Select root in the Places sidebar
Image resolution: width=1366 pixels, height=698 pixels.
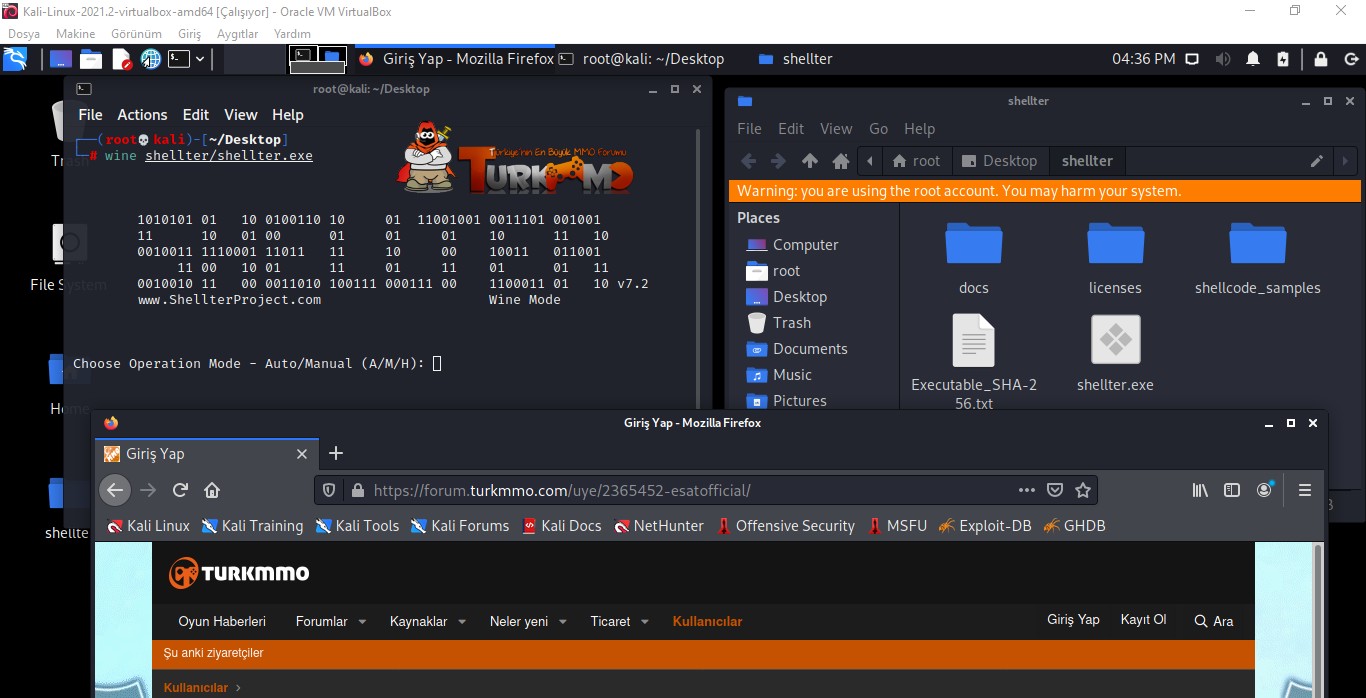click(774, 271)
